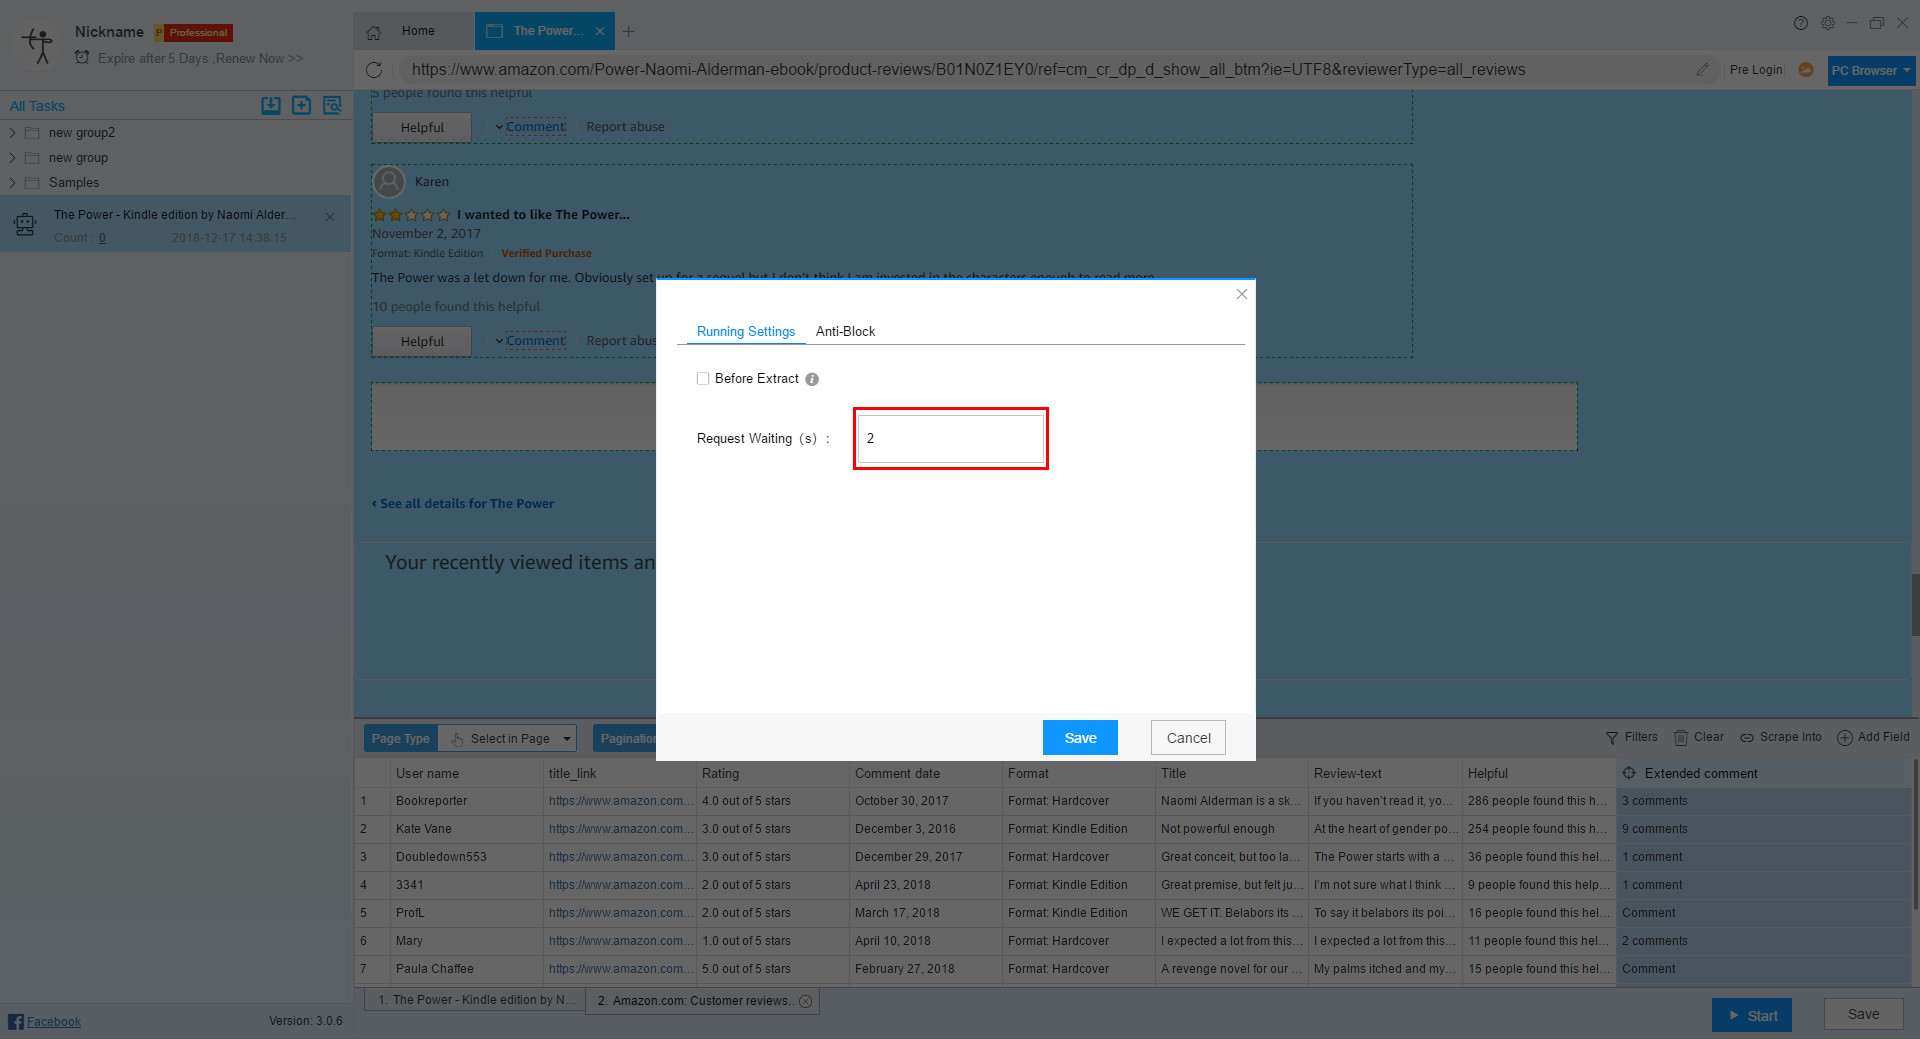Click the Save button in dialog

point(1080,738)
